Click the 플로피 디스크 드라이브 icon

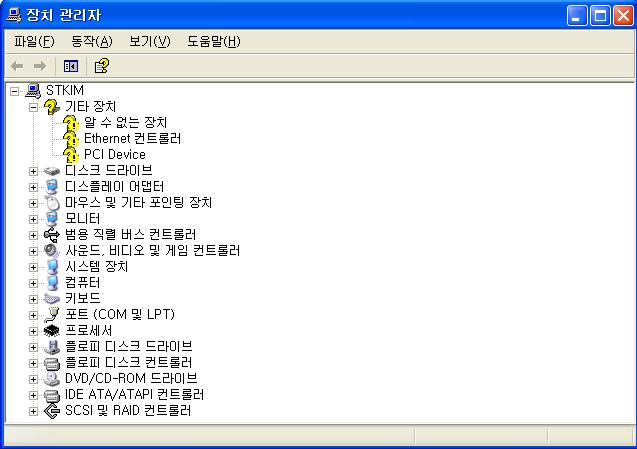[x=52, y=347]
